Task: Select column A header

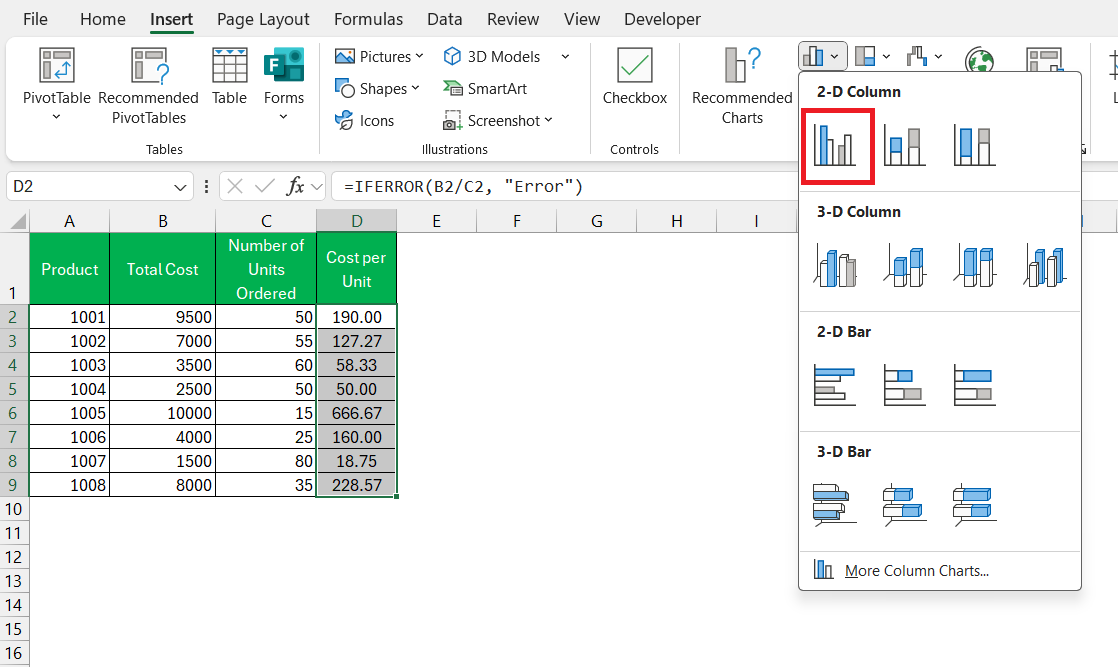Action: click(69, 221)
